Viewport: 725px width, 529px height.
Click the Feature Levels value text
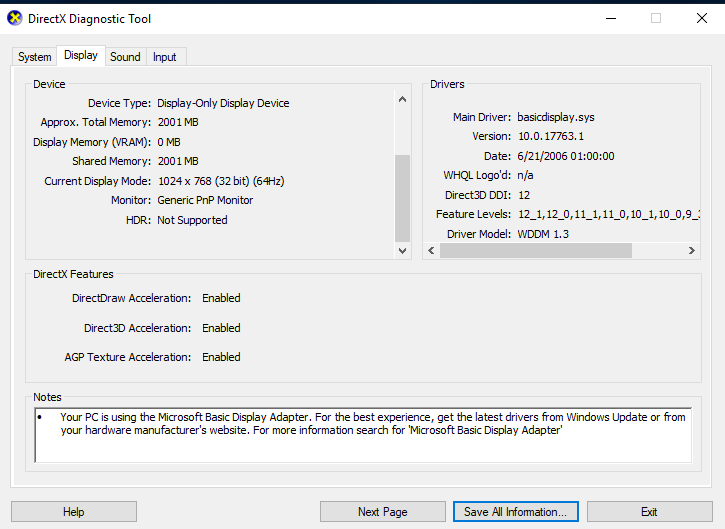point(608,215)
